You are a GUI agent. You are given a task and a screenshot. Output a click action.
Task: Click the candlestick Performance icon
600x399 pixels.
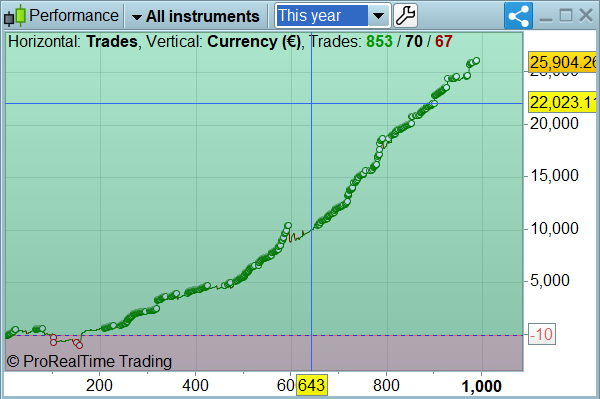15,16
